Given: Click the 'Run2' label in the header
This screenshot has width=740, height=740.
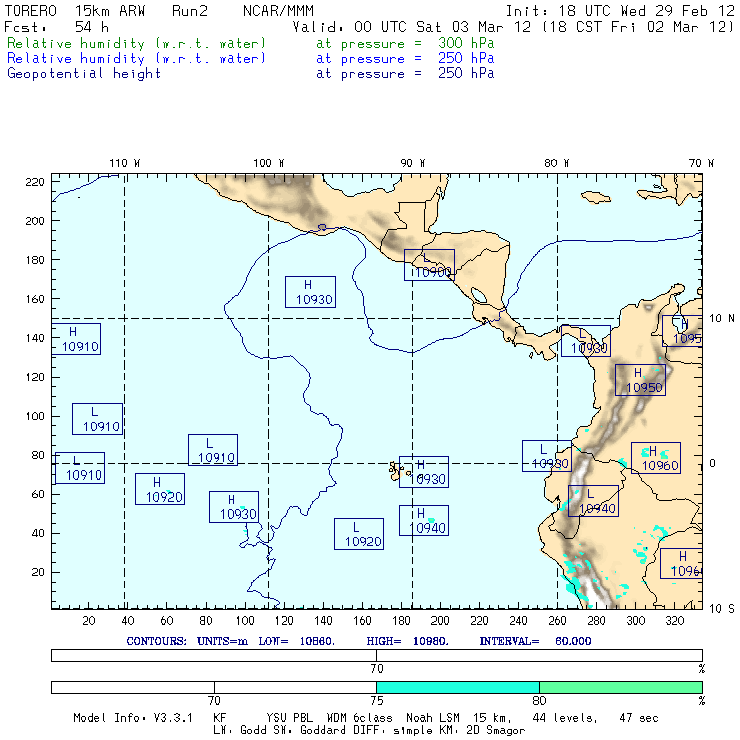Looking at the screenshot, I should [x=190, y=11].
